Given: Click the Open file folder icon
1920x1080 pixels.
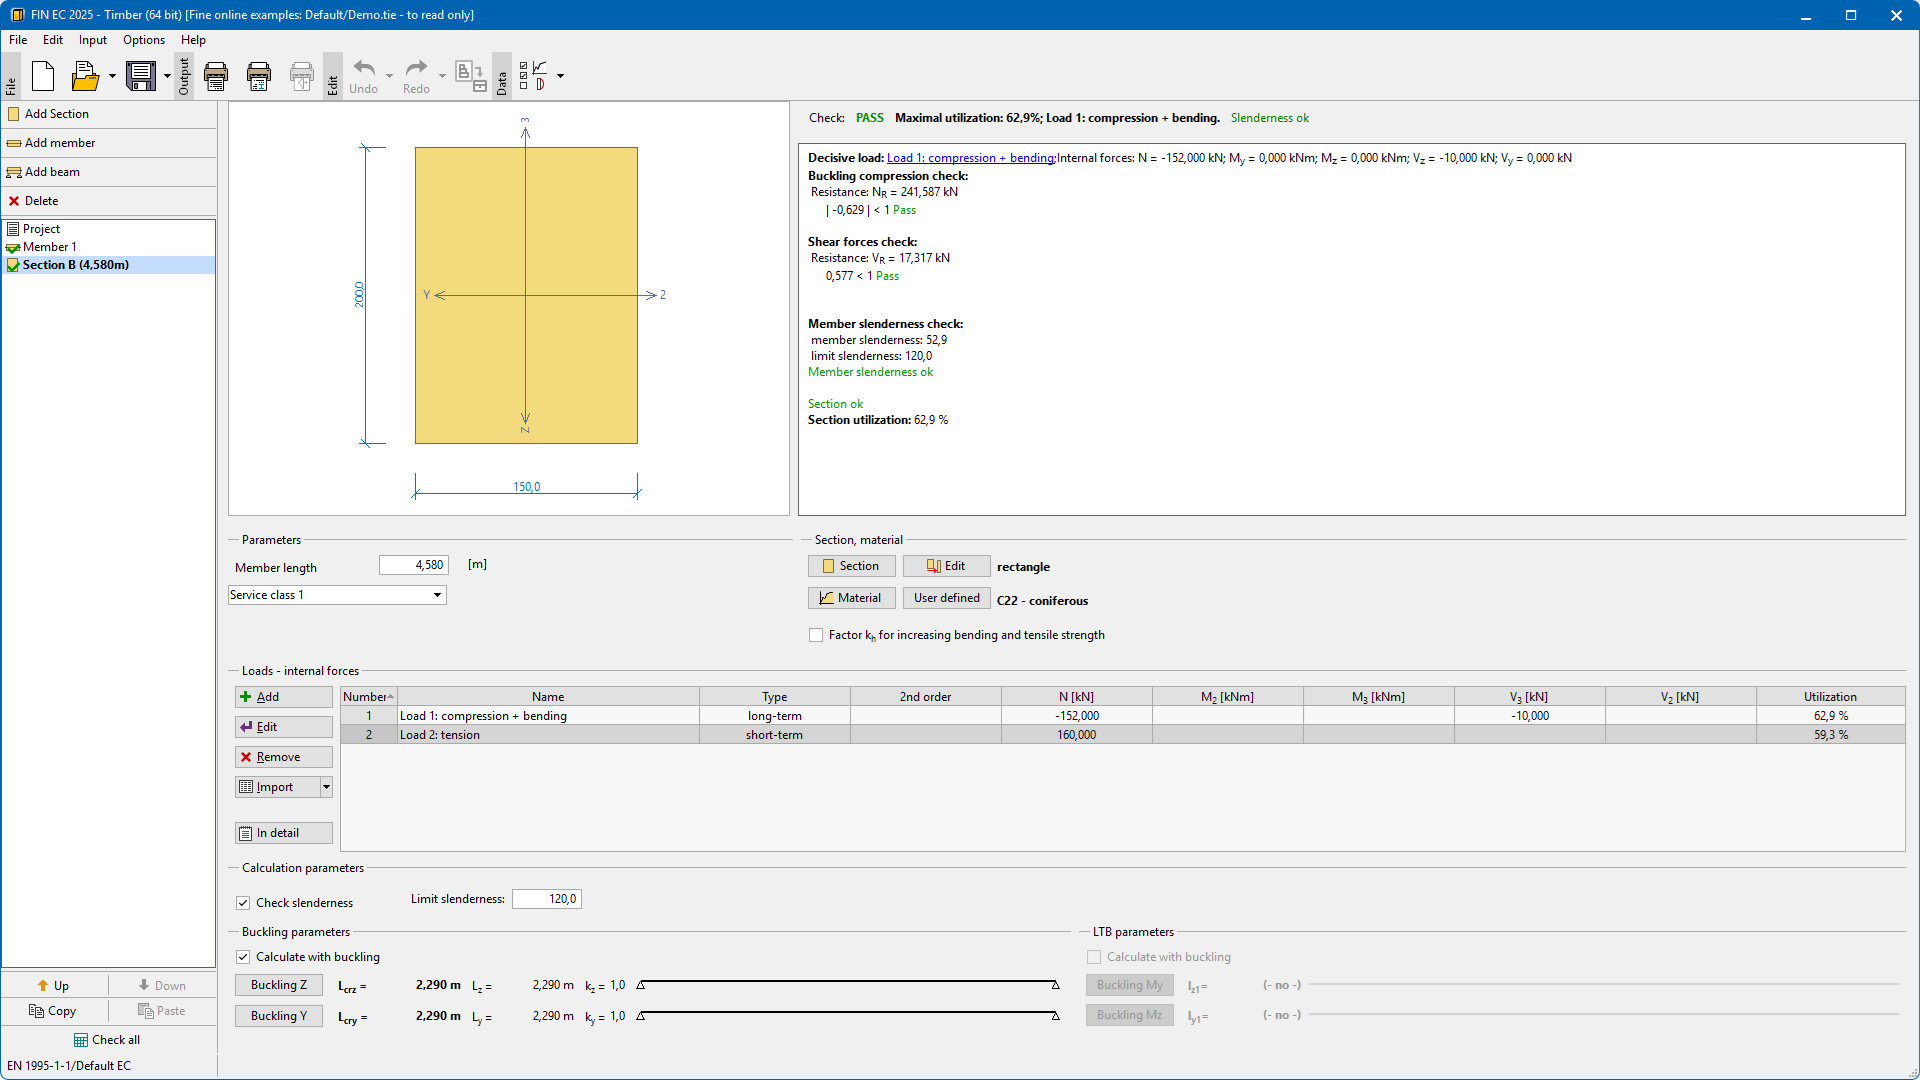Looking at the screenshot, I should [x=85, y=76].
